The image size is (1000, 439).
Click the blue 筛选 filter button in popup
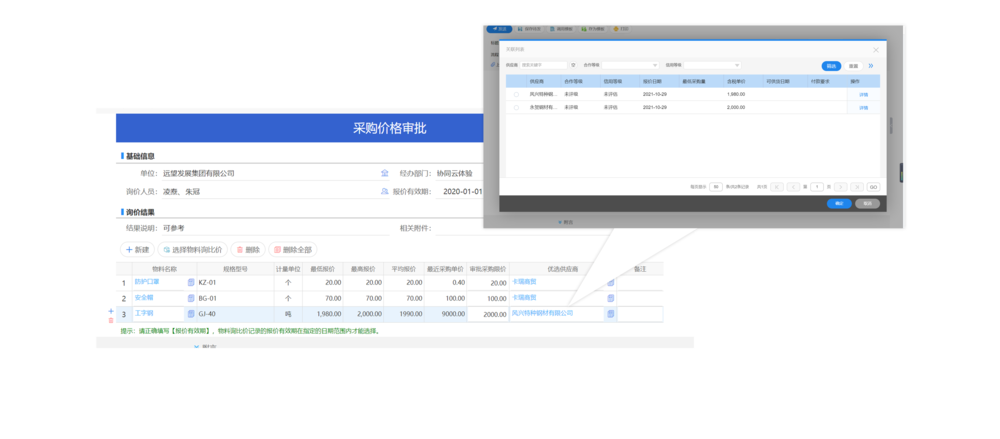[831, 66]
